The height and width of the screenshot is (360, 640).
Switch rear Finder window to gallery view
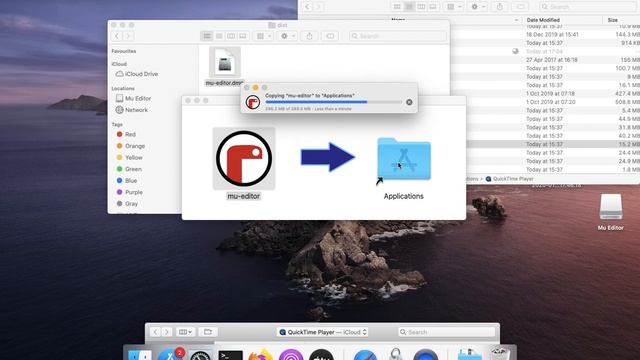coord(433,7)
